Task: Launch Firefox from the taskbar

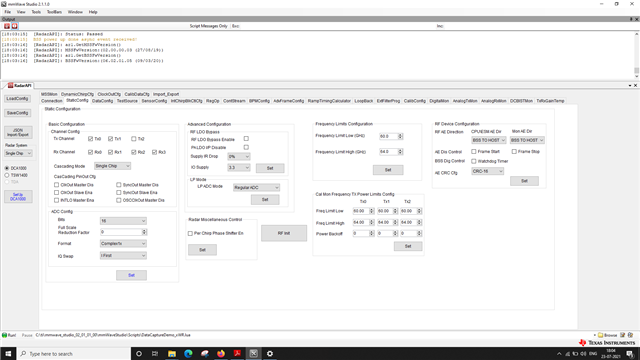Action: [221, 353]
